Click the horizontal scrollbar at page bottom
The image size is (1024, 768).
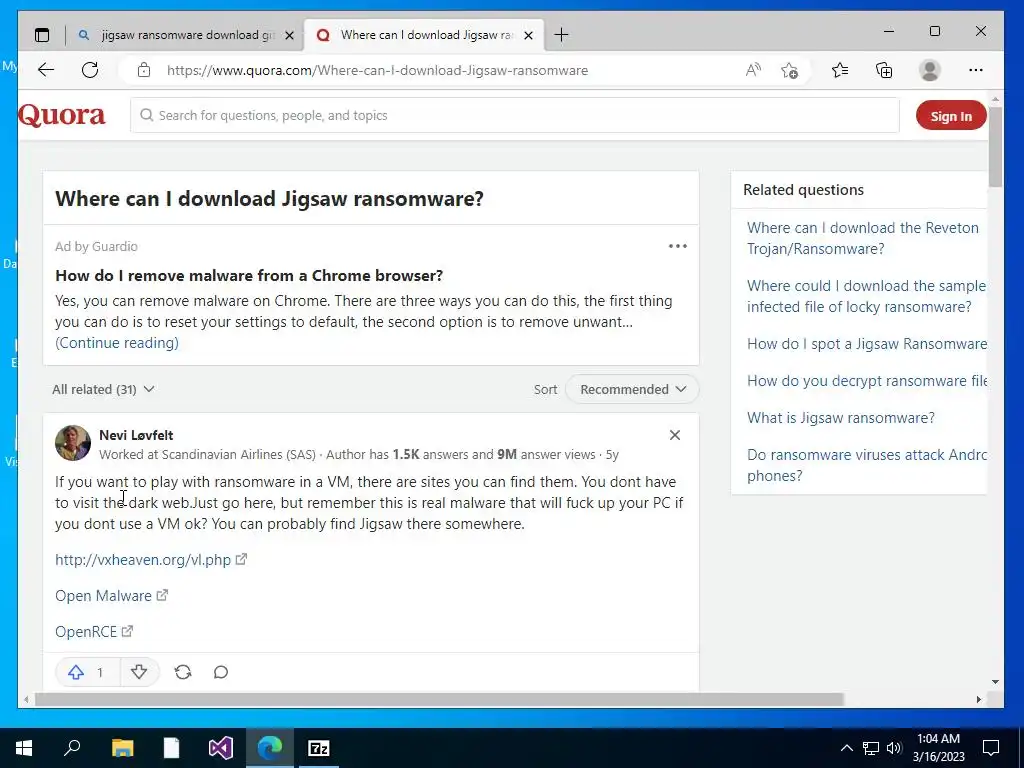439,699
